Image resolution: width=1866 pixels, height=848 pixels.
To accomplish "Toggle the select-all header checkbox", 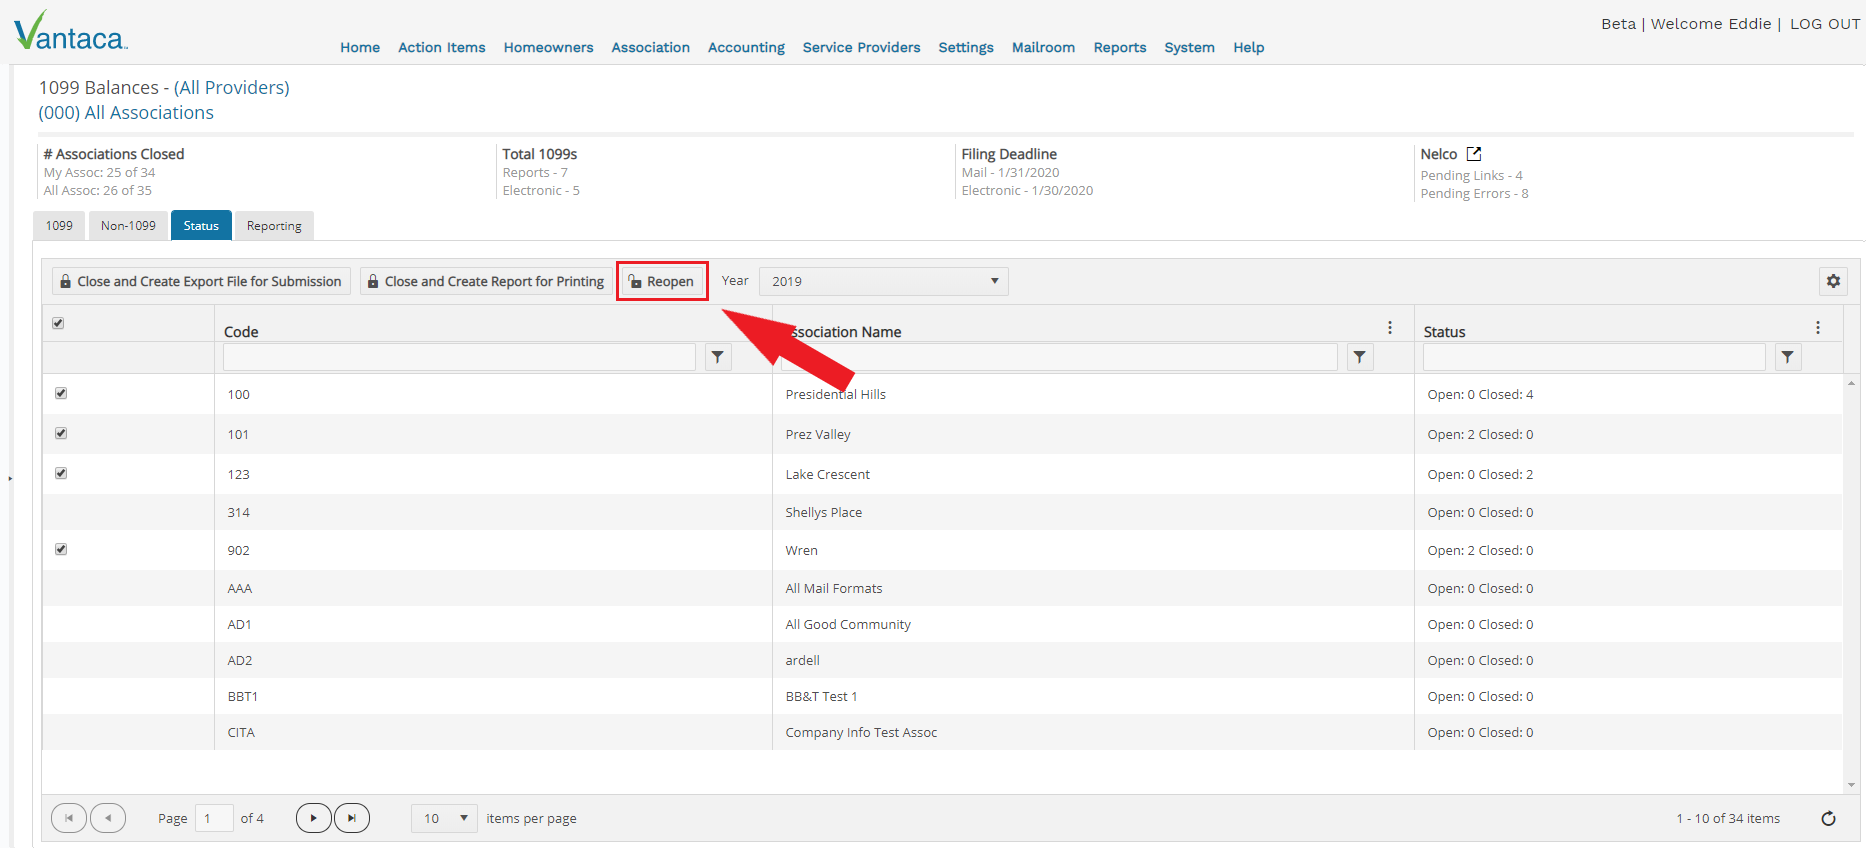I will coord(58,323).
